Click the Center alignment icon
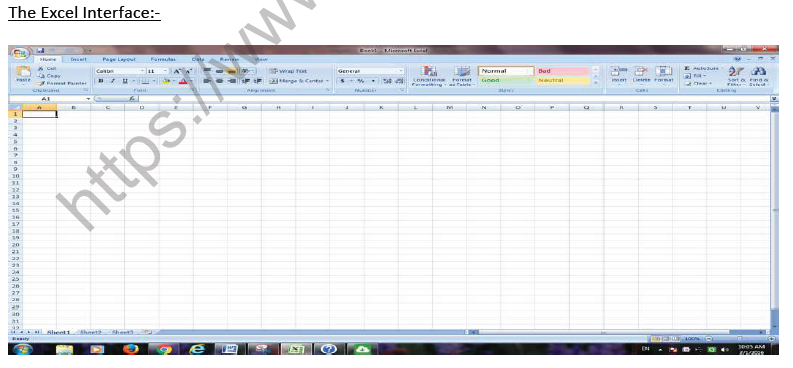This screenshot has height=368, width=793. 219,81
